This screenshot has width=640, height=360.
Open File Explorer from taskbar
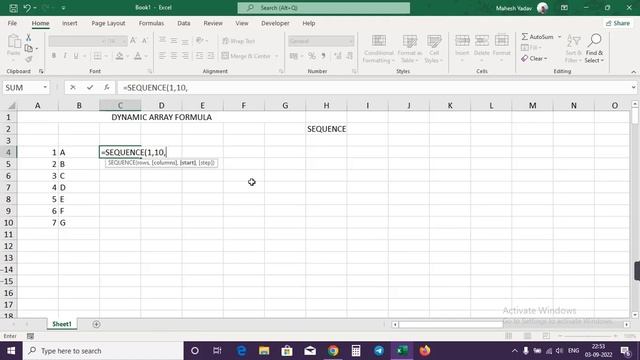click(264, 351)
